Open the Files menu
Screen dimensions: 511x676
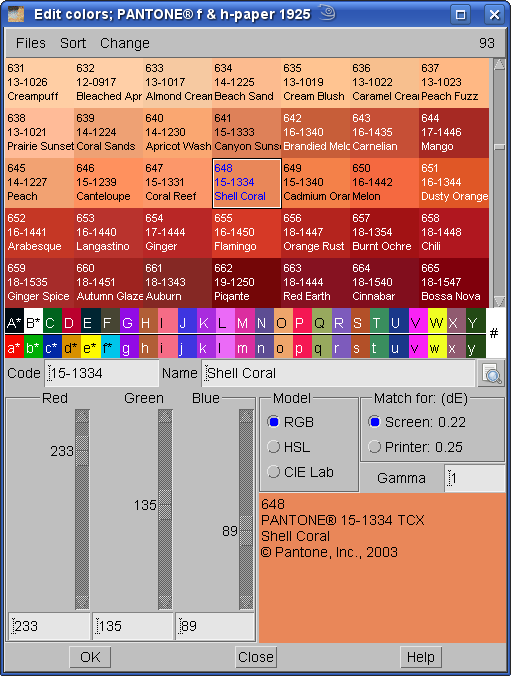click(x=31, y=43)
